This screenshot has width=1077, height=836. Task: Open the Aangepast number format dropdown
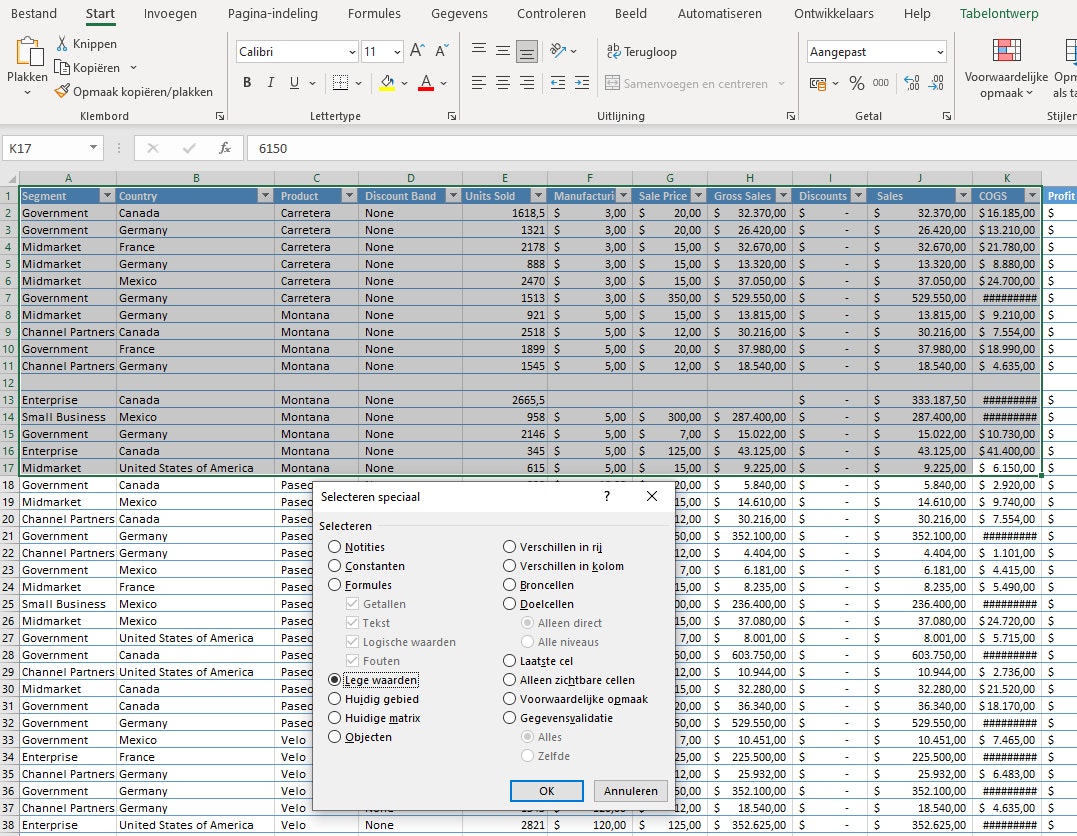click(940, 51)
